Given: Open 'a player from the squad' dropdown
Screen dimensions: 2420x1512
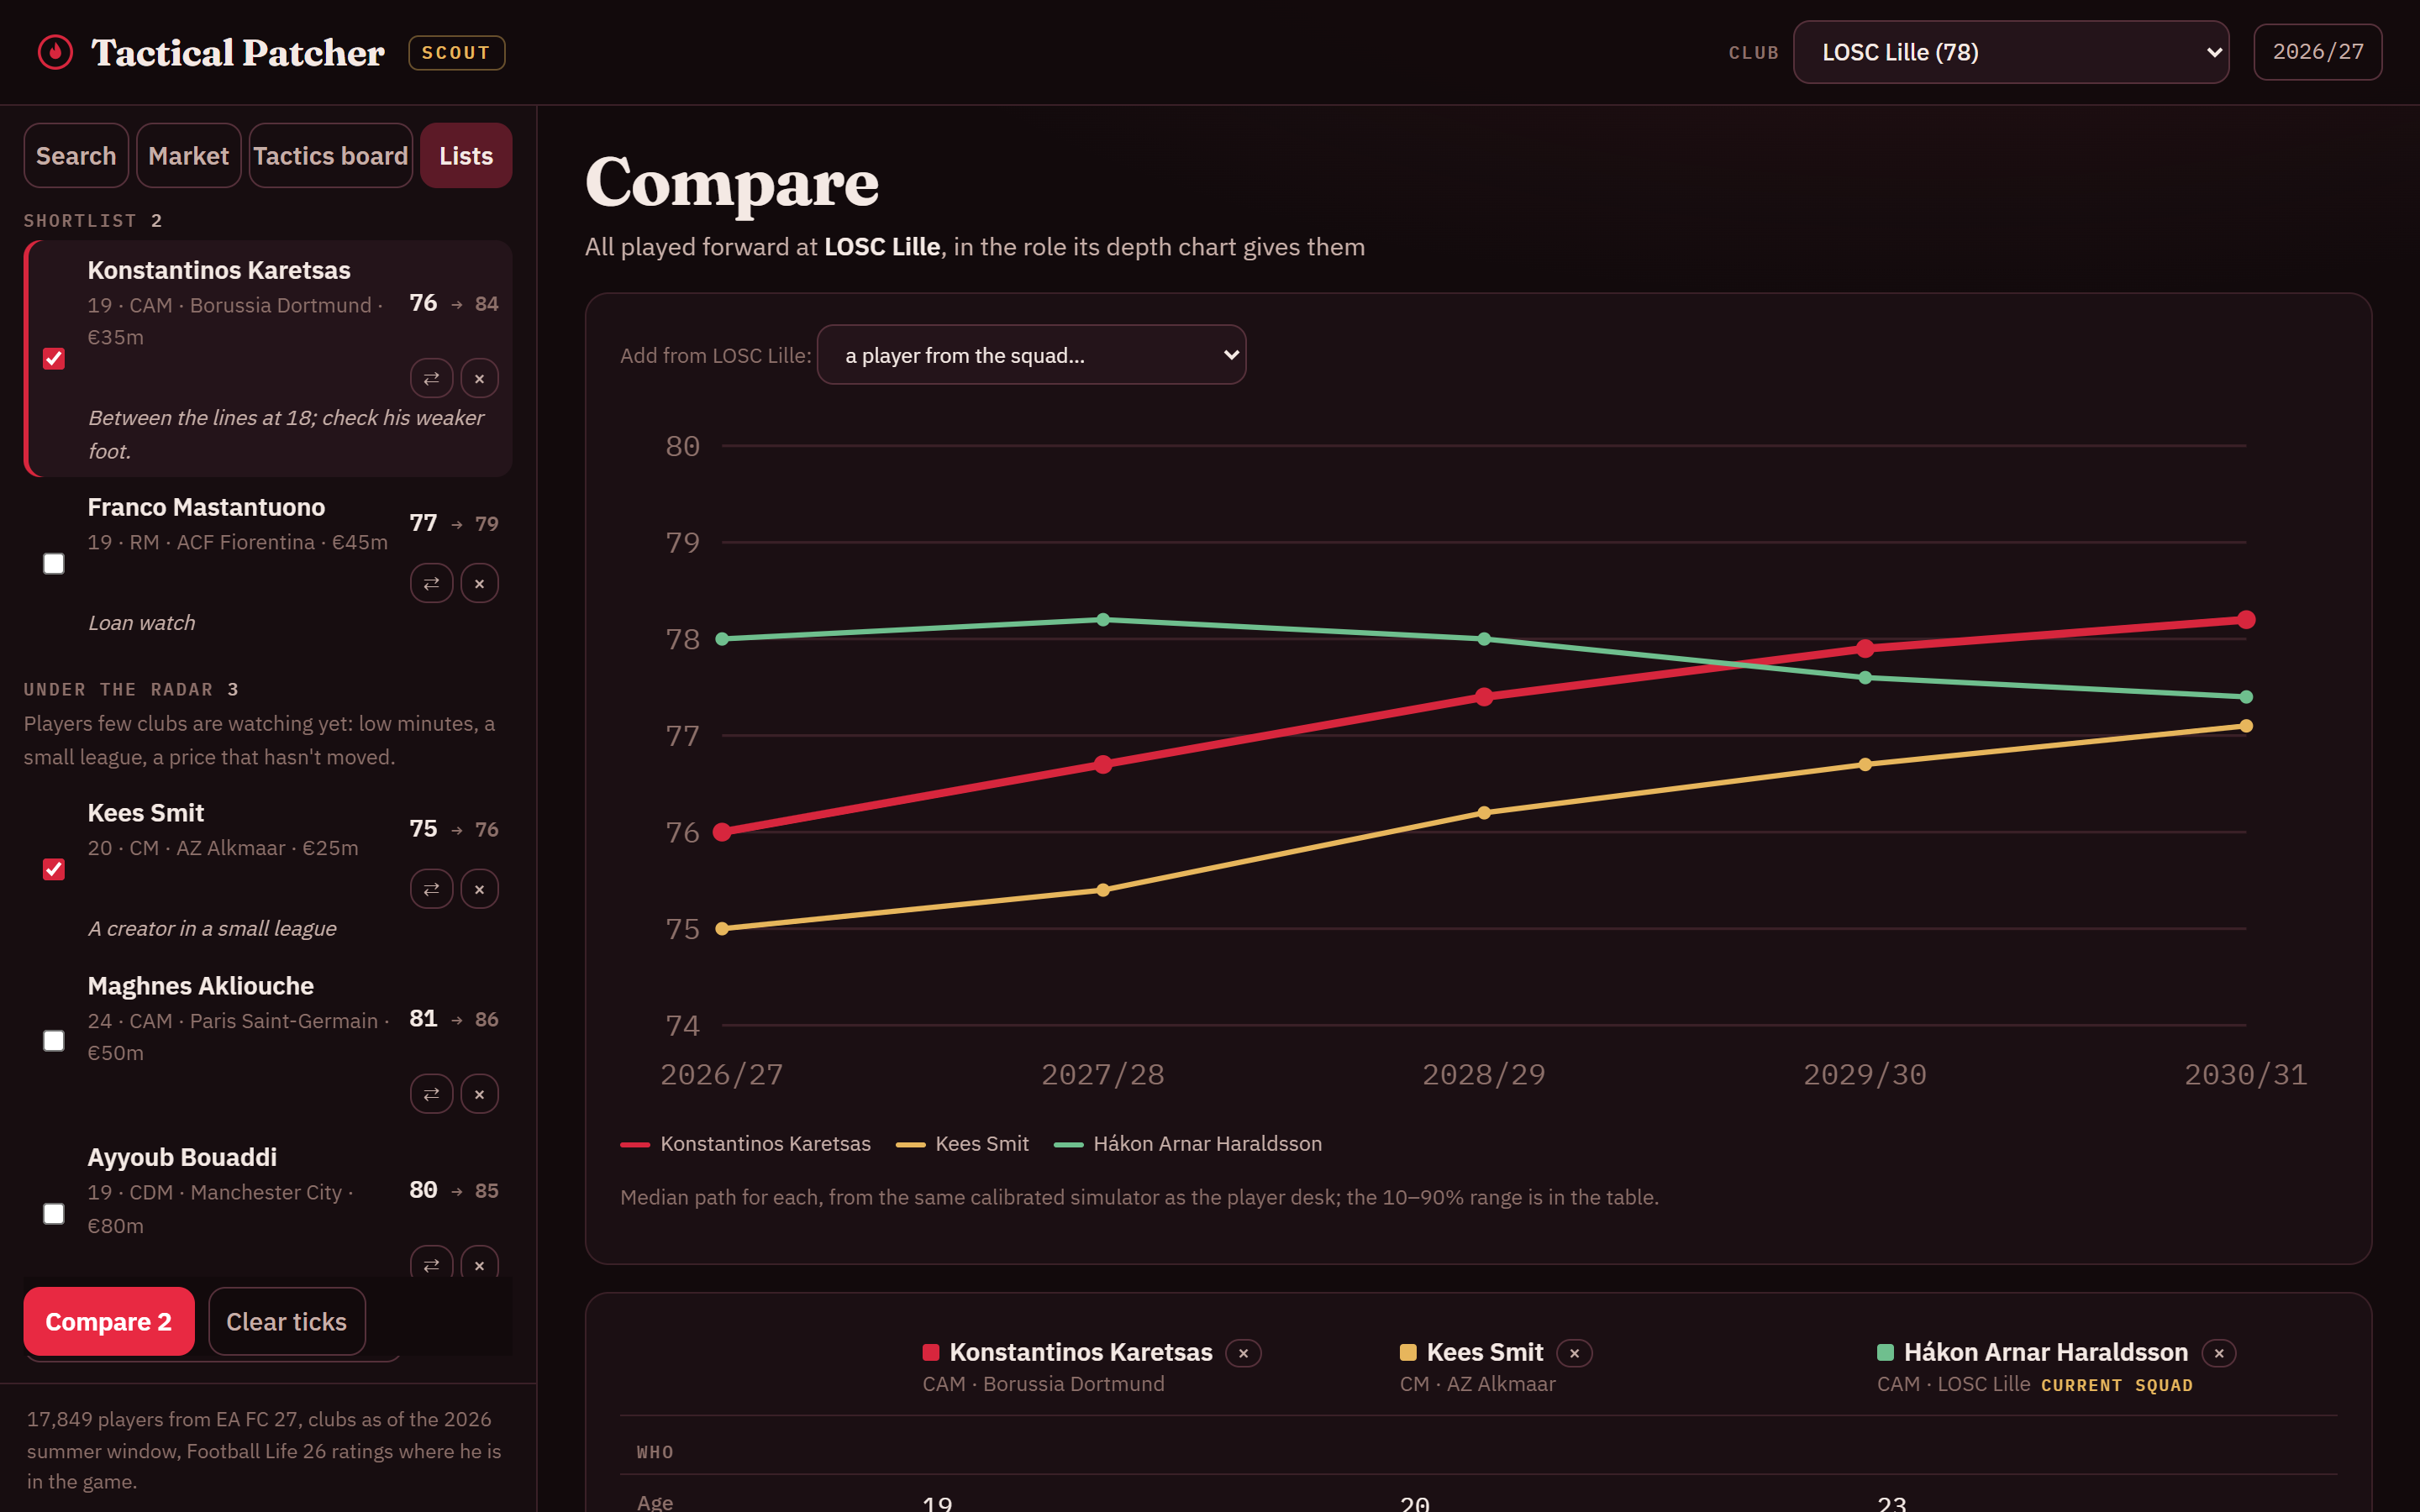Looking at the screenshot, I should (x=1031, y=355).
